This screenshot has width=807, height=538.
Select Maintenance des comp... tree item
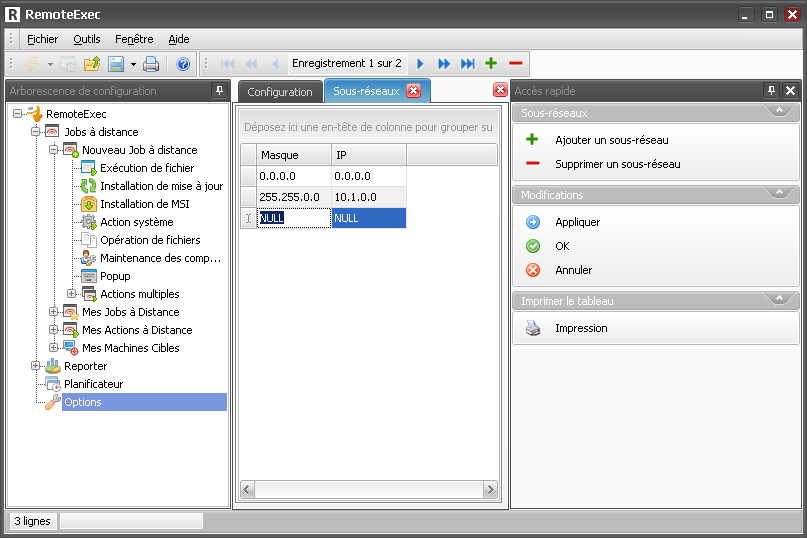click(x=160, y=258)
